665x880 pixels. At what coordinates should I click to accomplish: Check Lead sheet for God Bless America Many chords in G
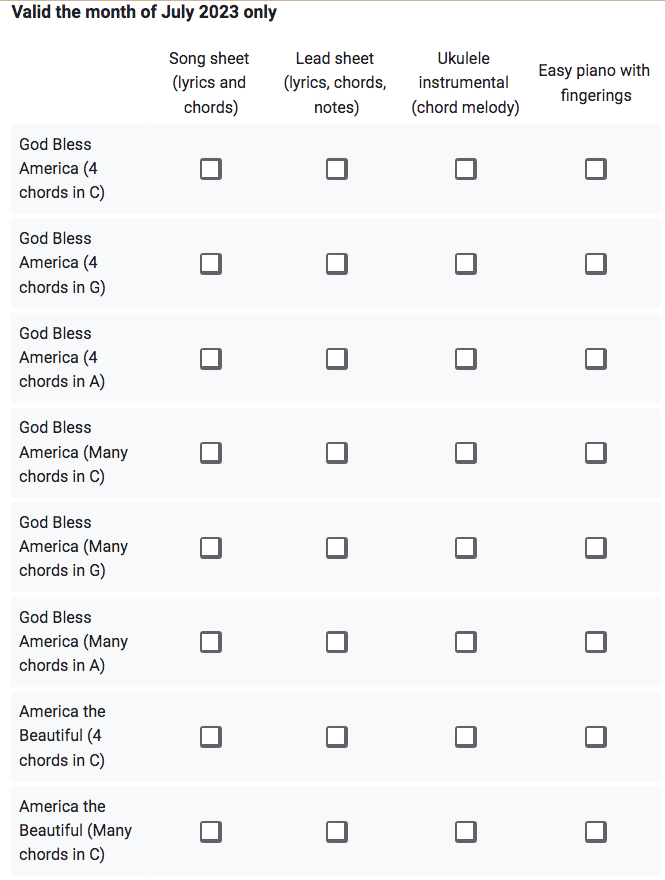coord(336,547)
